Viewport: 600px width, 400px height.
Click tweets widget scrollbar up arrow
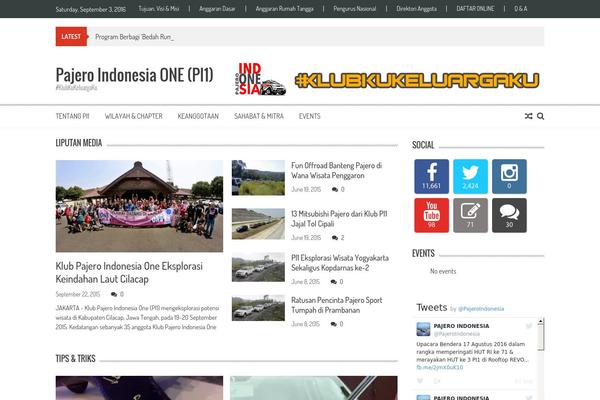[540, 322]
